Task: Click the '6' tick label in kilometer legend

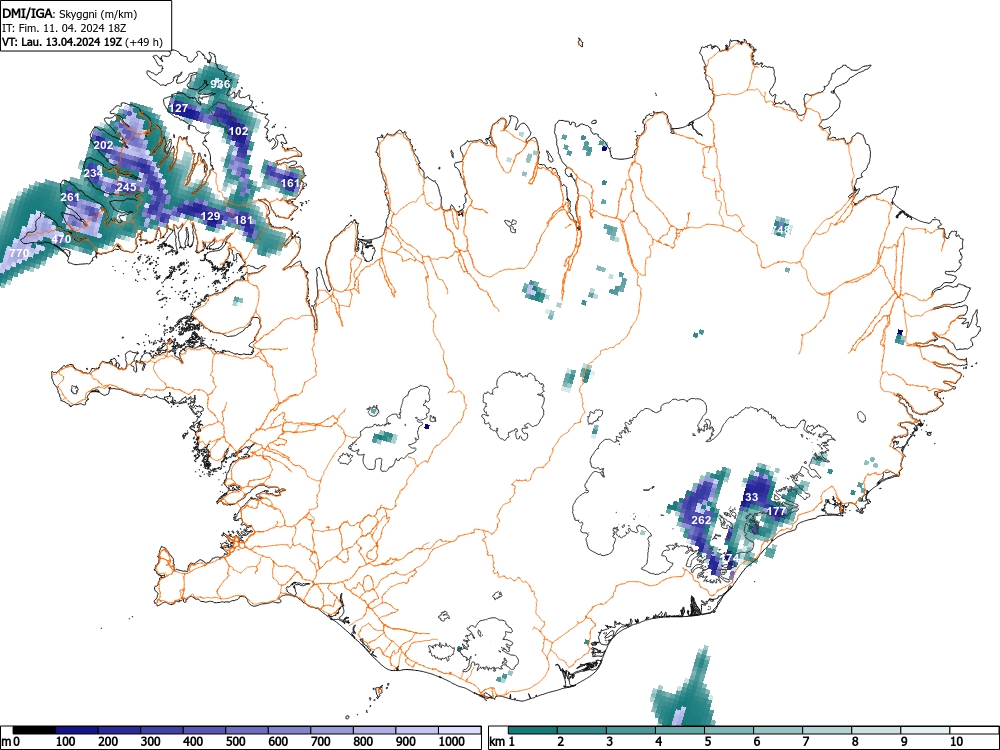Action: [756, 742]
